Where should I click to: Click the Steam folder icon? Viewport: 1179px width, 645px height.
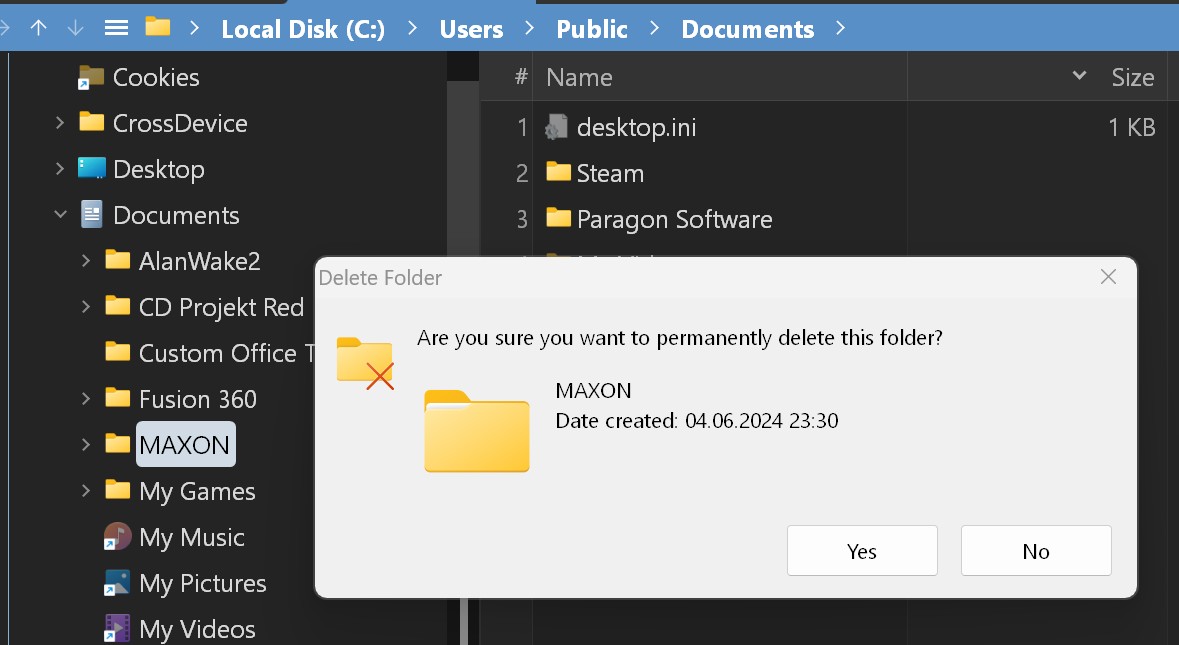[x=560, y=173]
